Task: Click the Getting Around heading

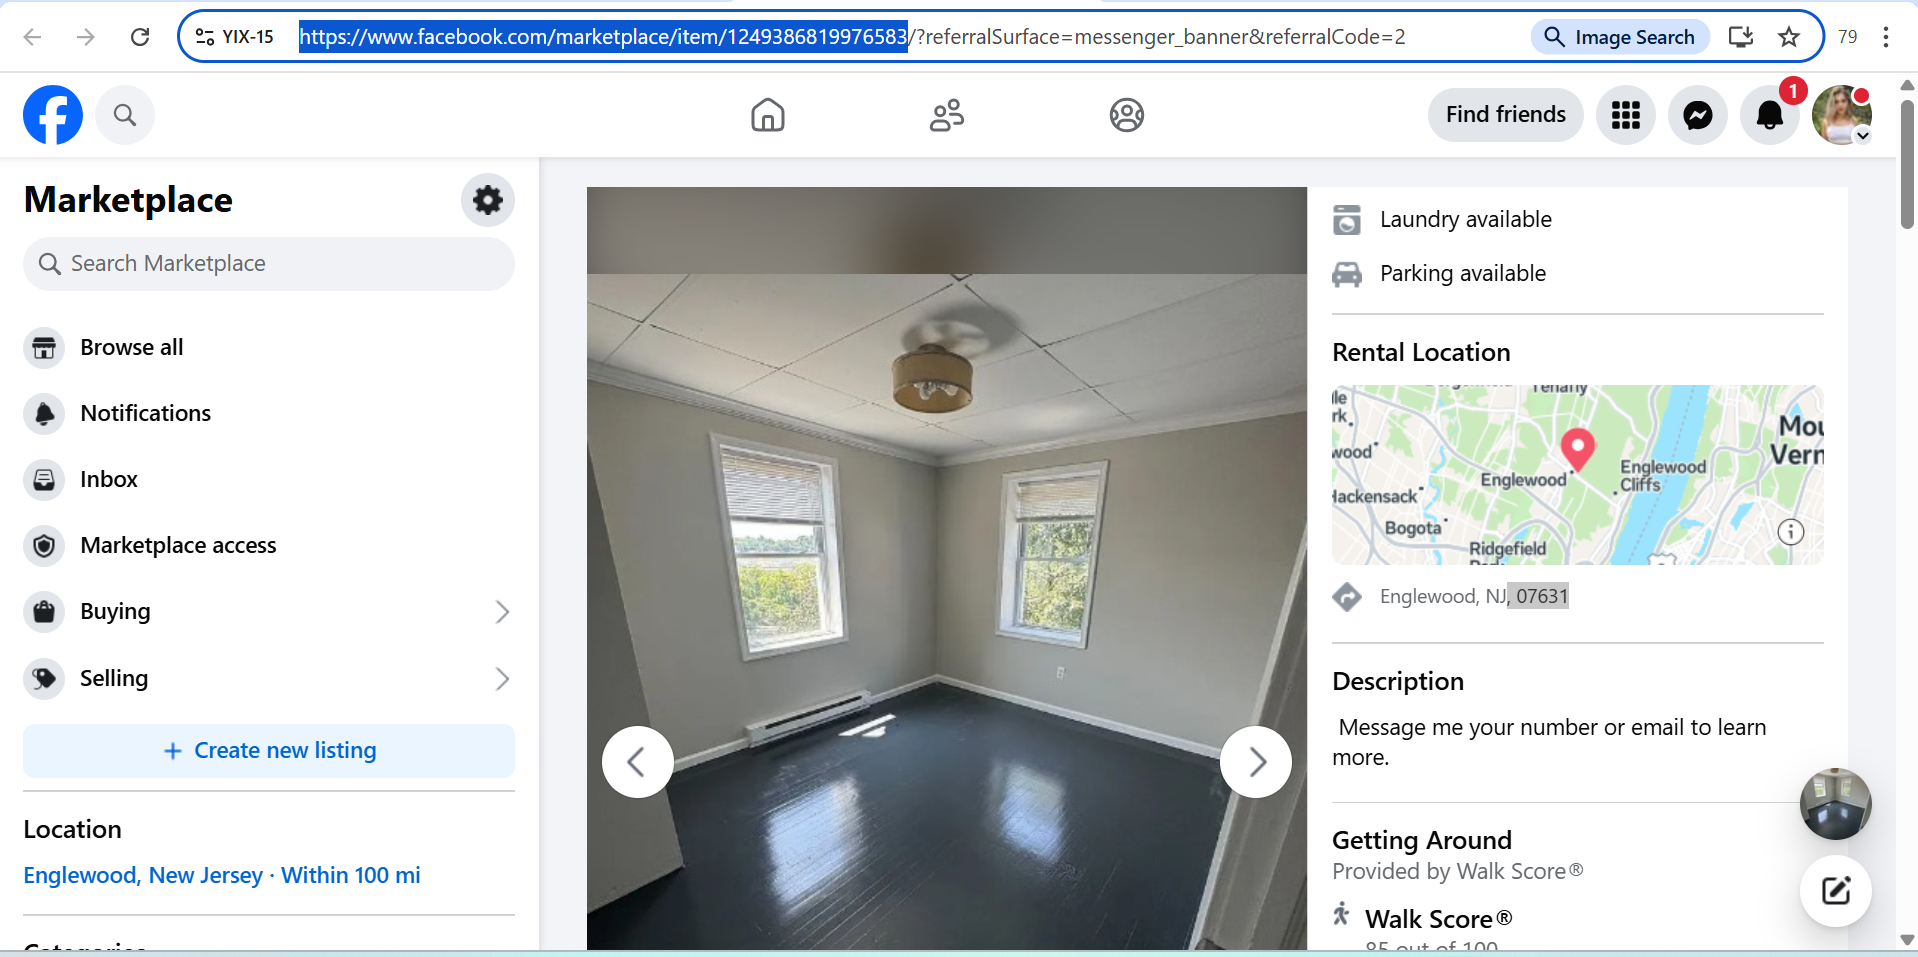Action: (1422, 841)
